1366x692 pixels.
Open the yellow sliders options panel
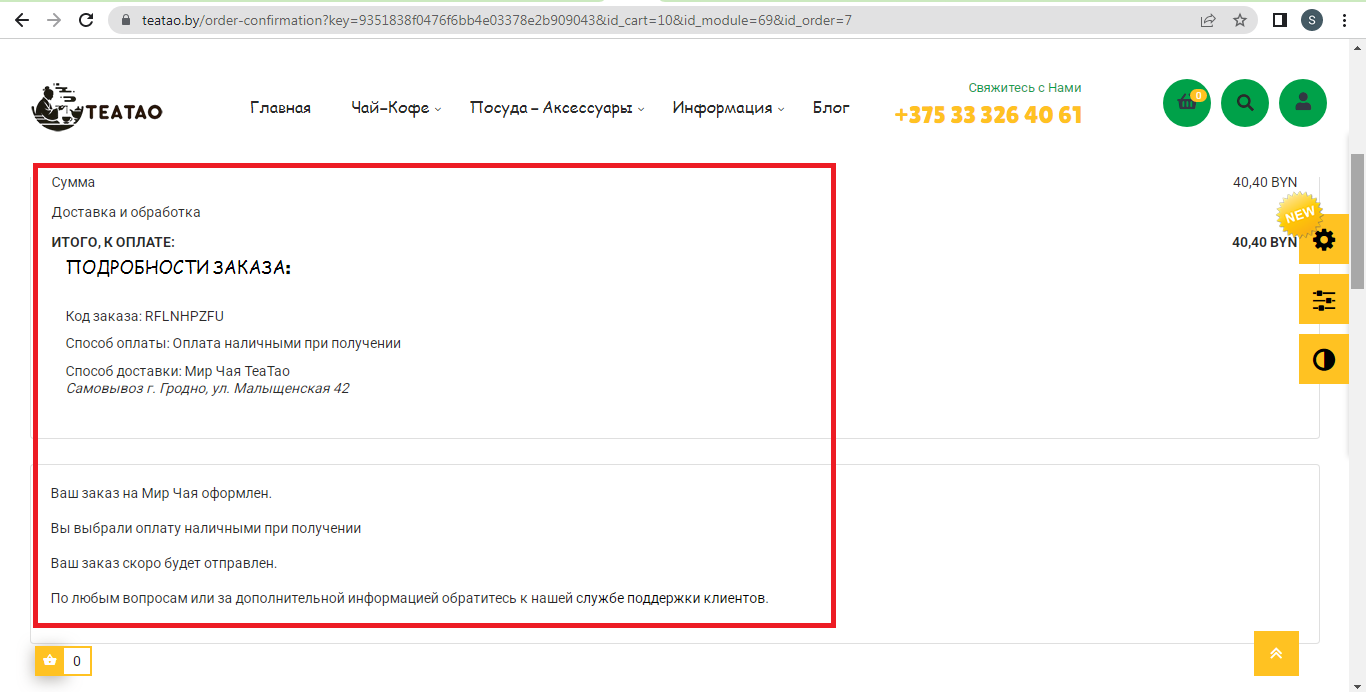point(1323,300)
